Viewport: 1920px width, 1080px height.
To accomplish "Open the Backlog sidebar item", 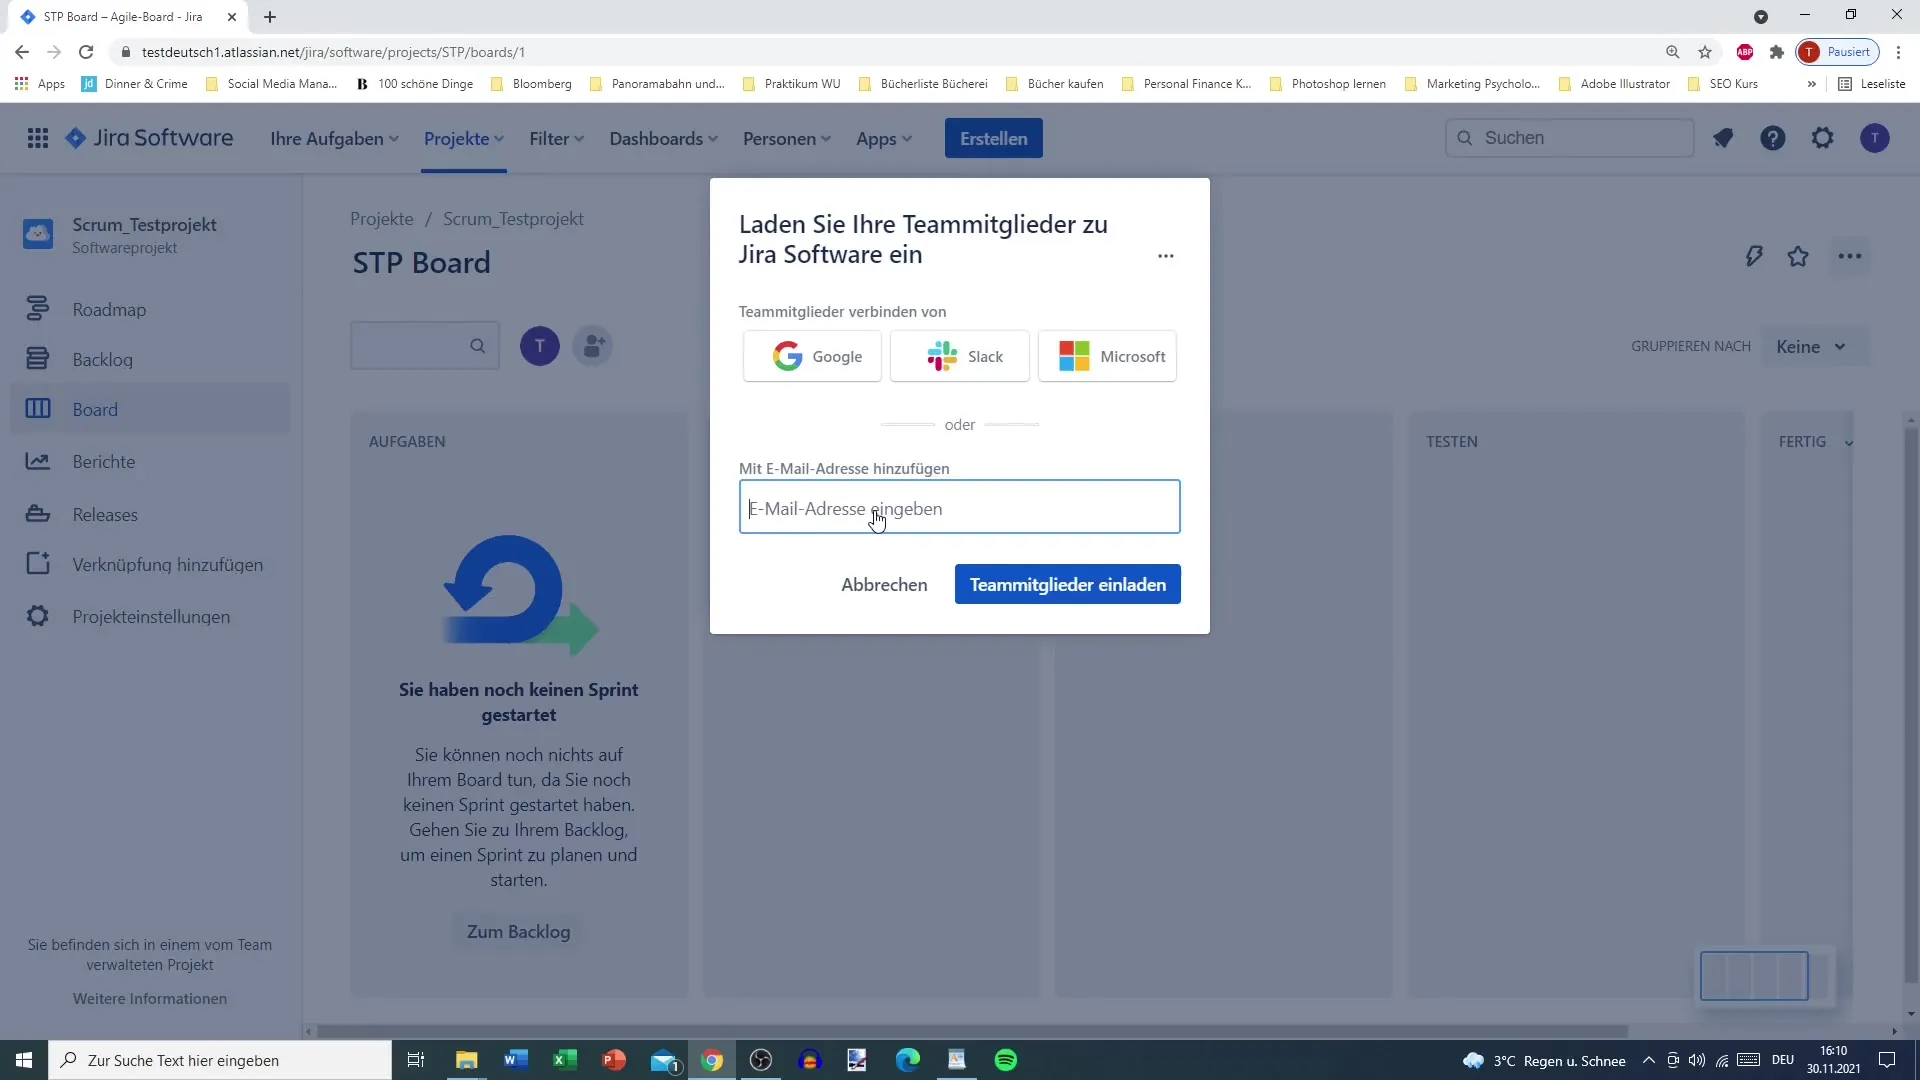I will pos(103,359).
